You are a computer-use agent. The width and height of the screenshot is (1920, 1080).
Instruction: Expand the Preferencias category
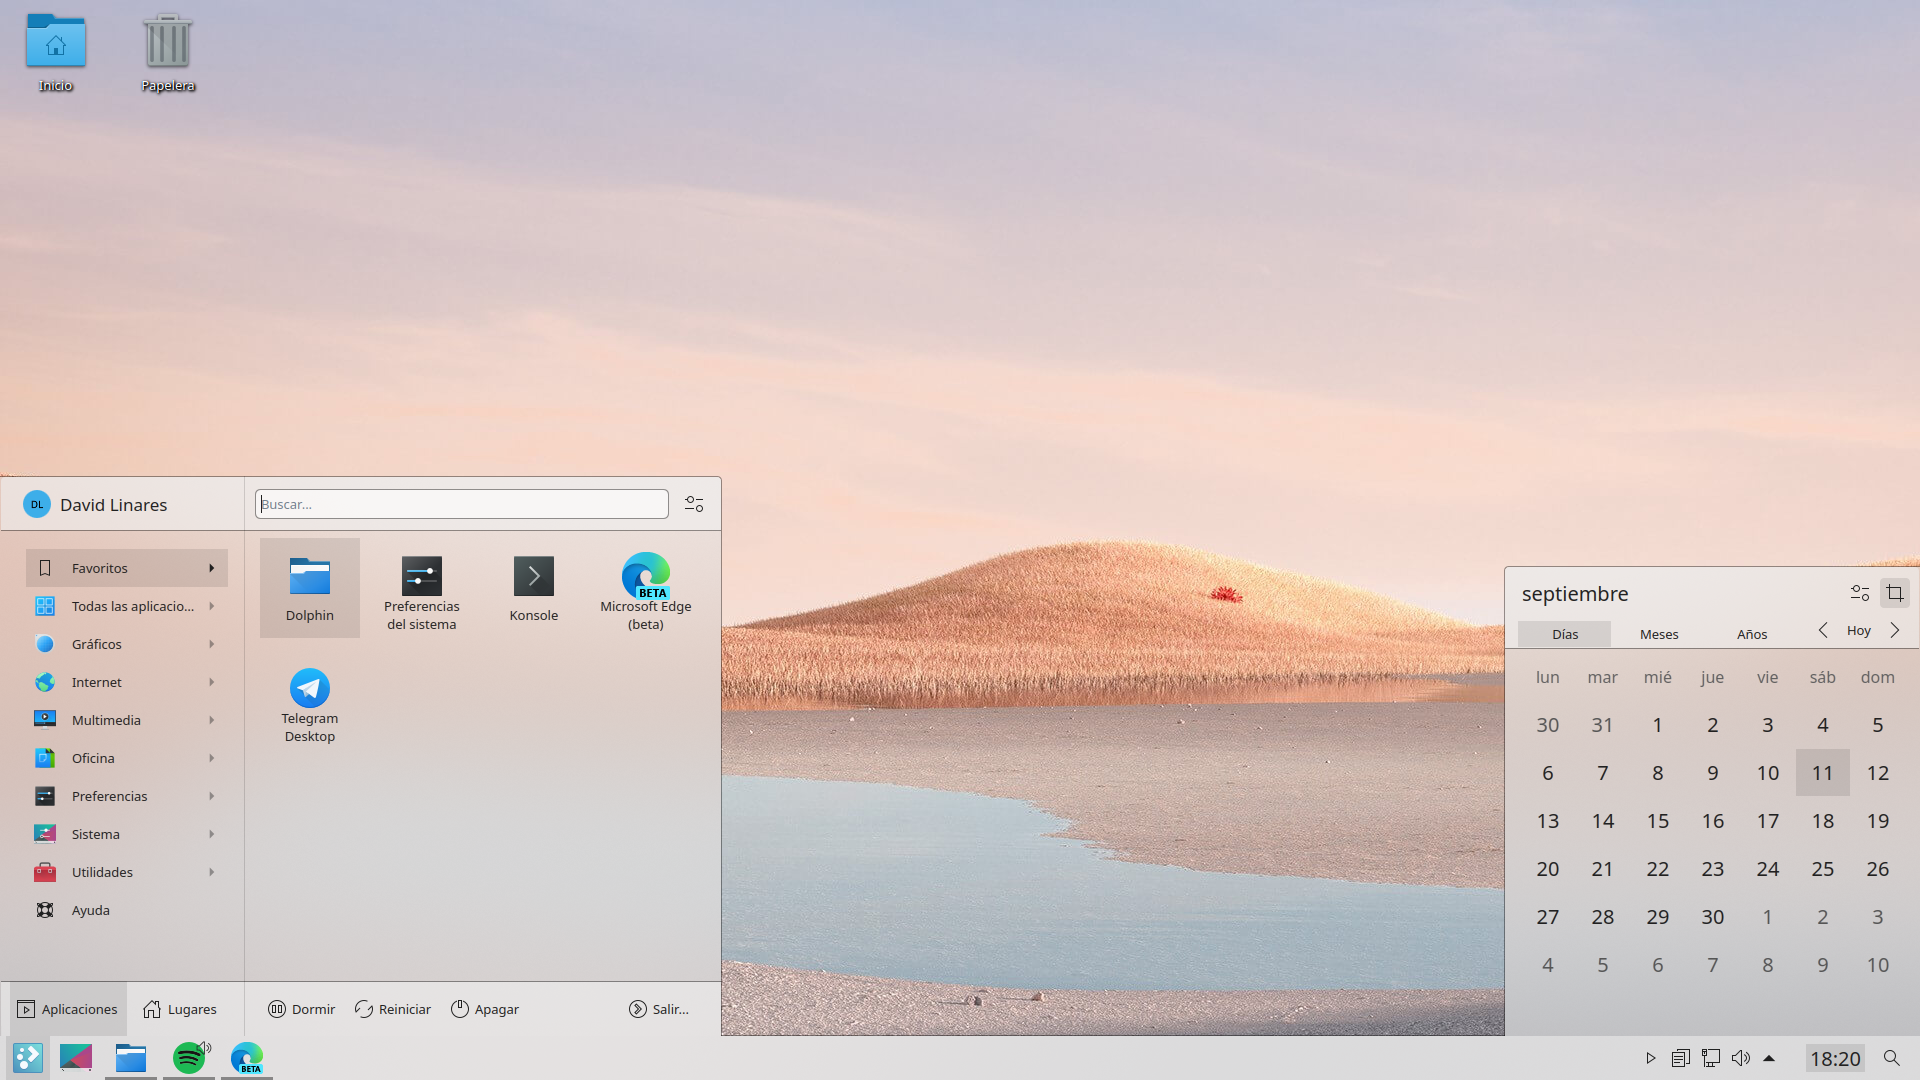tap(127, 796)
